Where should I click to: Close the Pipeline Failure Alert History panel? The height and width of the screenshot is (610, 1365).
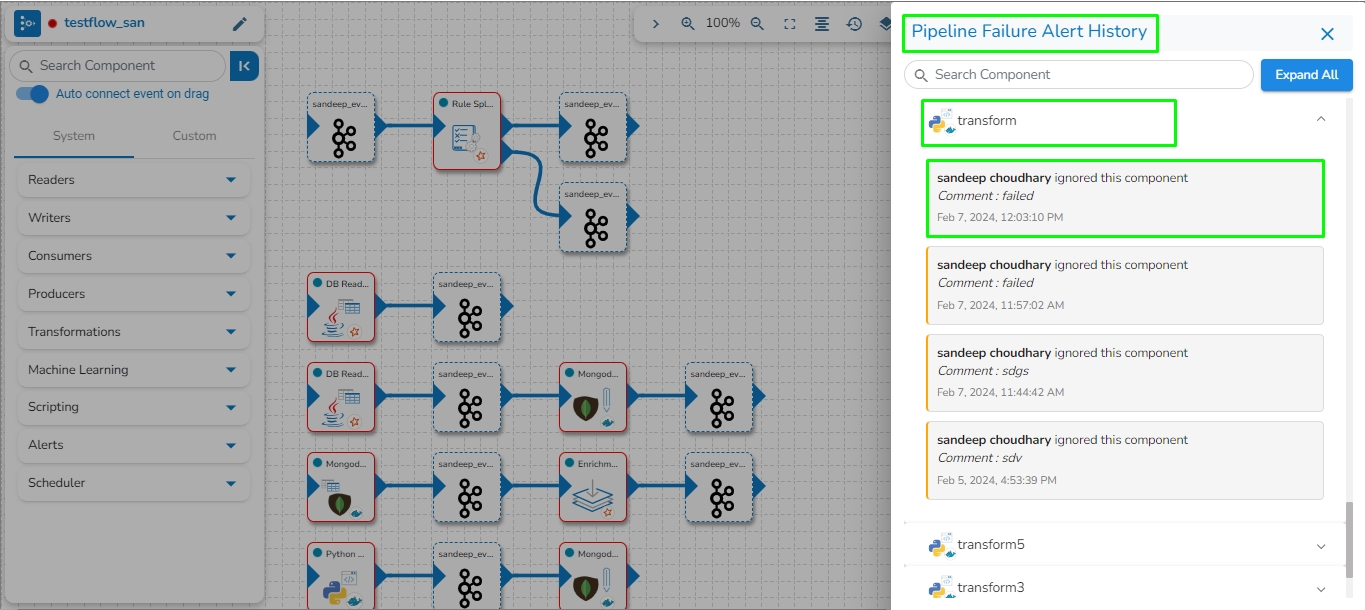click(1327, 34)
